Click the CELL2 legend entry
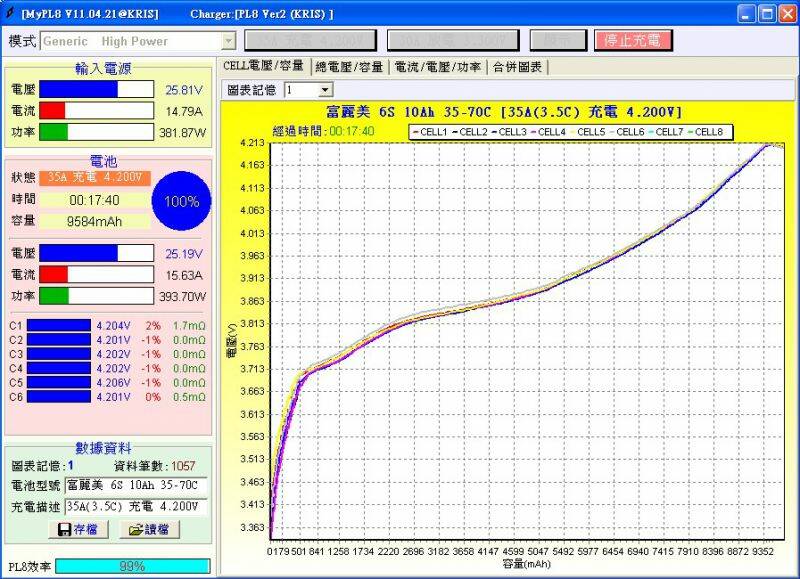Image resolution: width=800 pixels, height=579 pixels. point(469,132)
